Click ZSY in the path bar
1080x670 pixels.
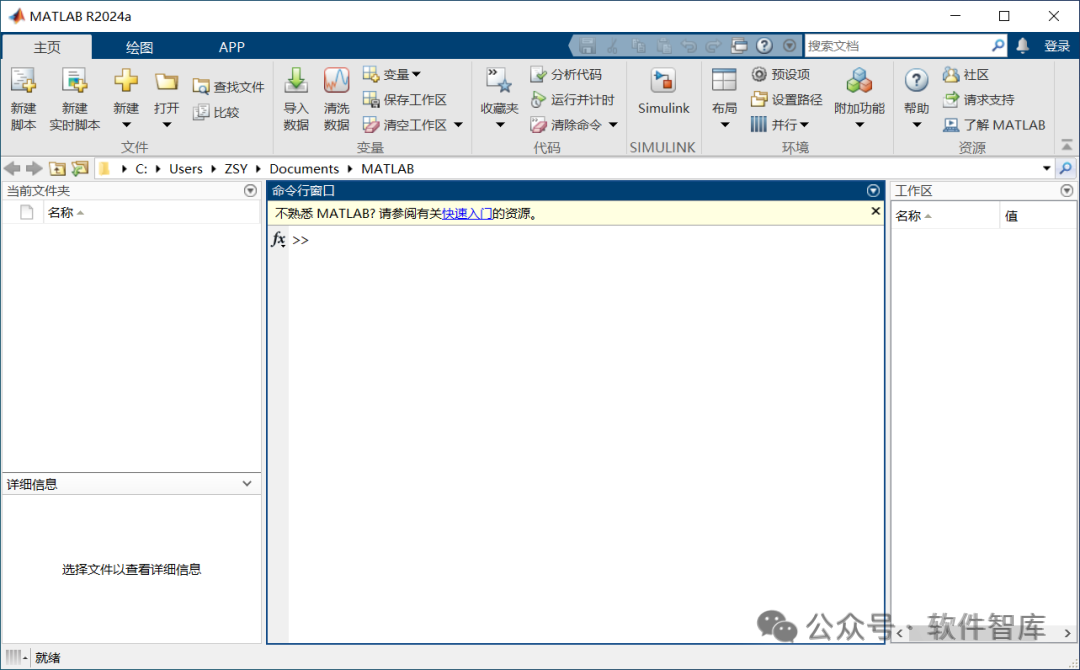(x=236, y=169)
